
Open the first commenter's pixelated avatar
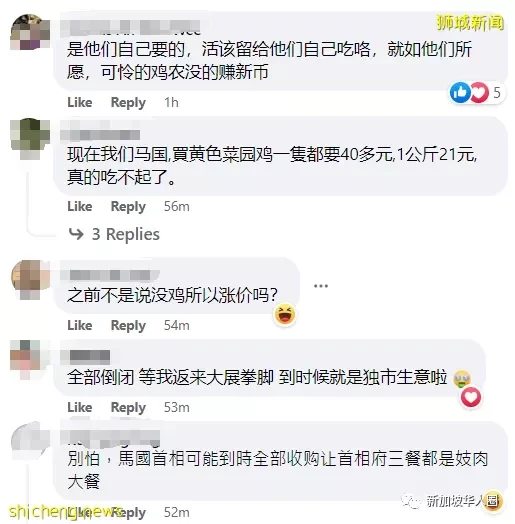30,32
